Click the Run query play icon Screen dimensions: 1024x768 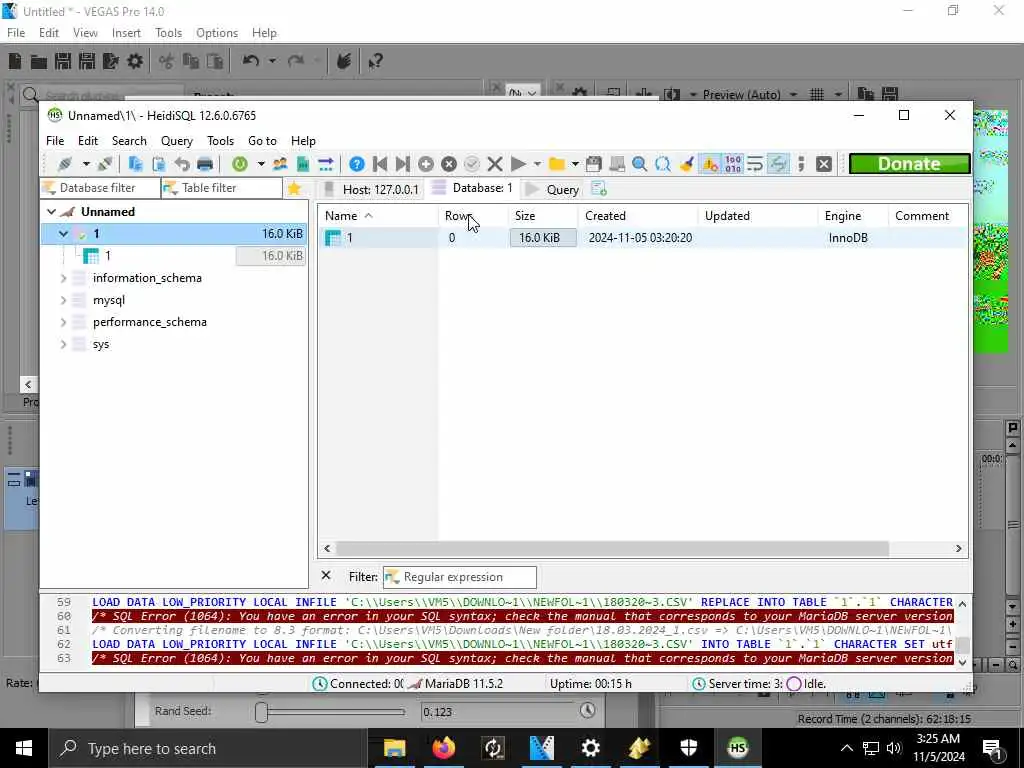click(x=518, y=164)
